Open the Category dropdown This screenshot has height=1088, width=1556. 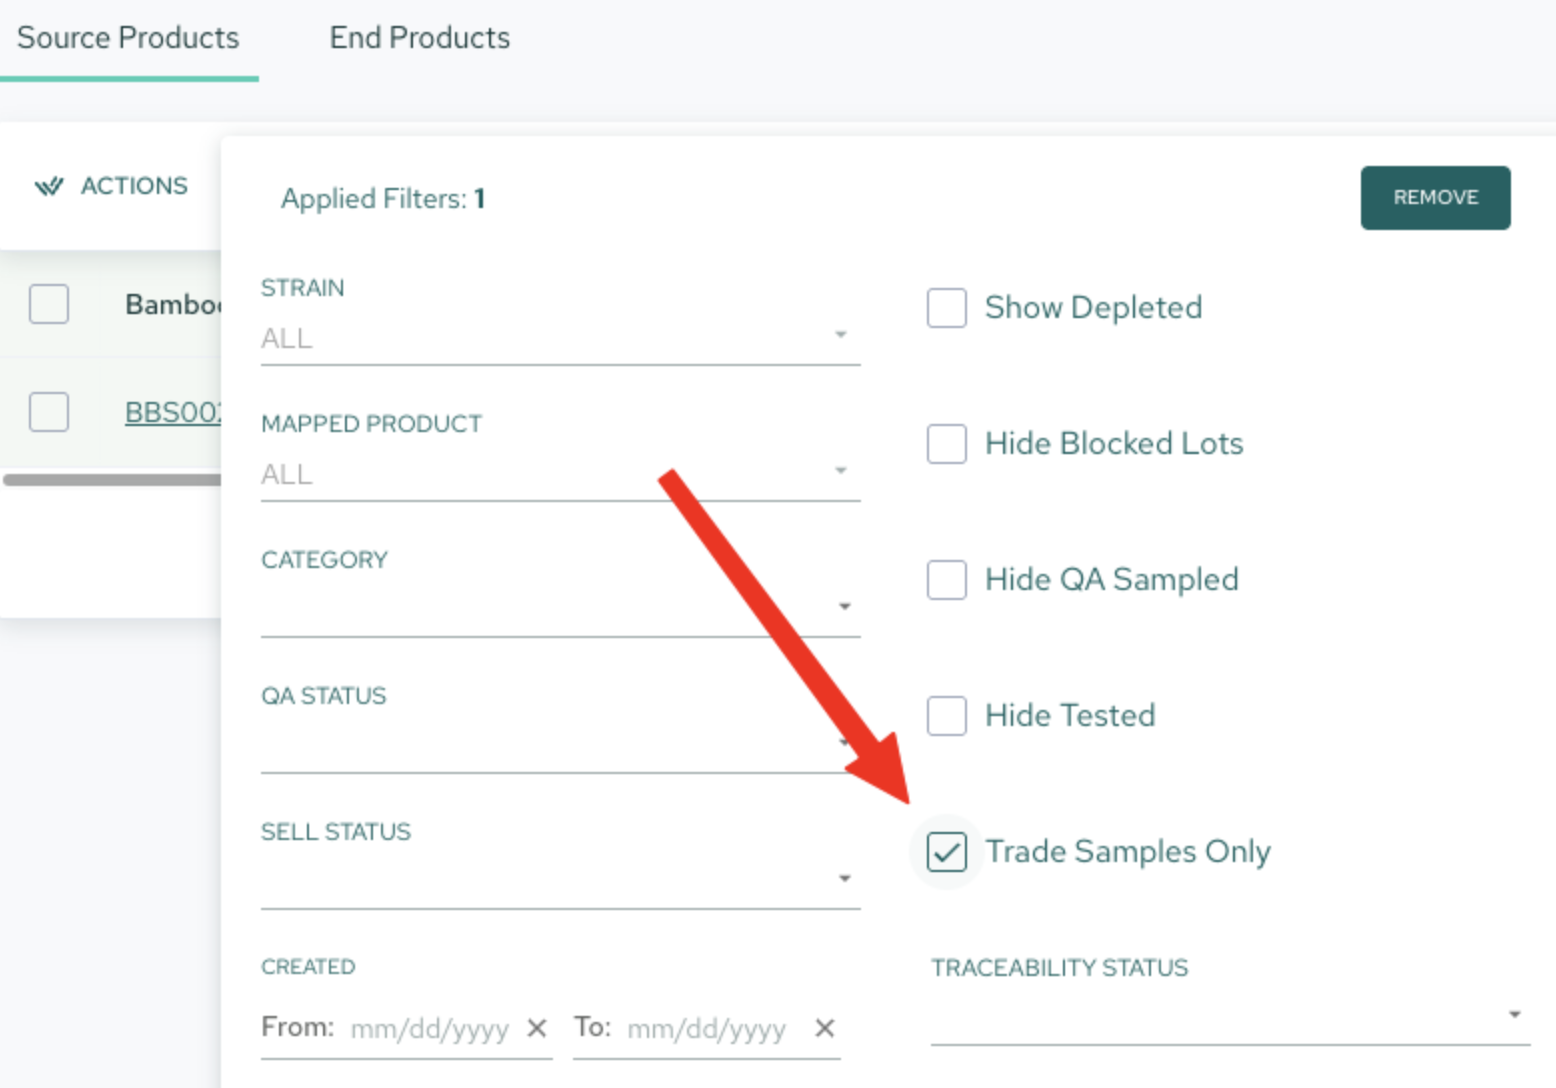coord(560,608)
